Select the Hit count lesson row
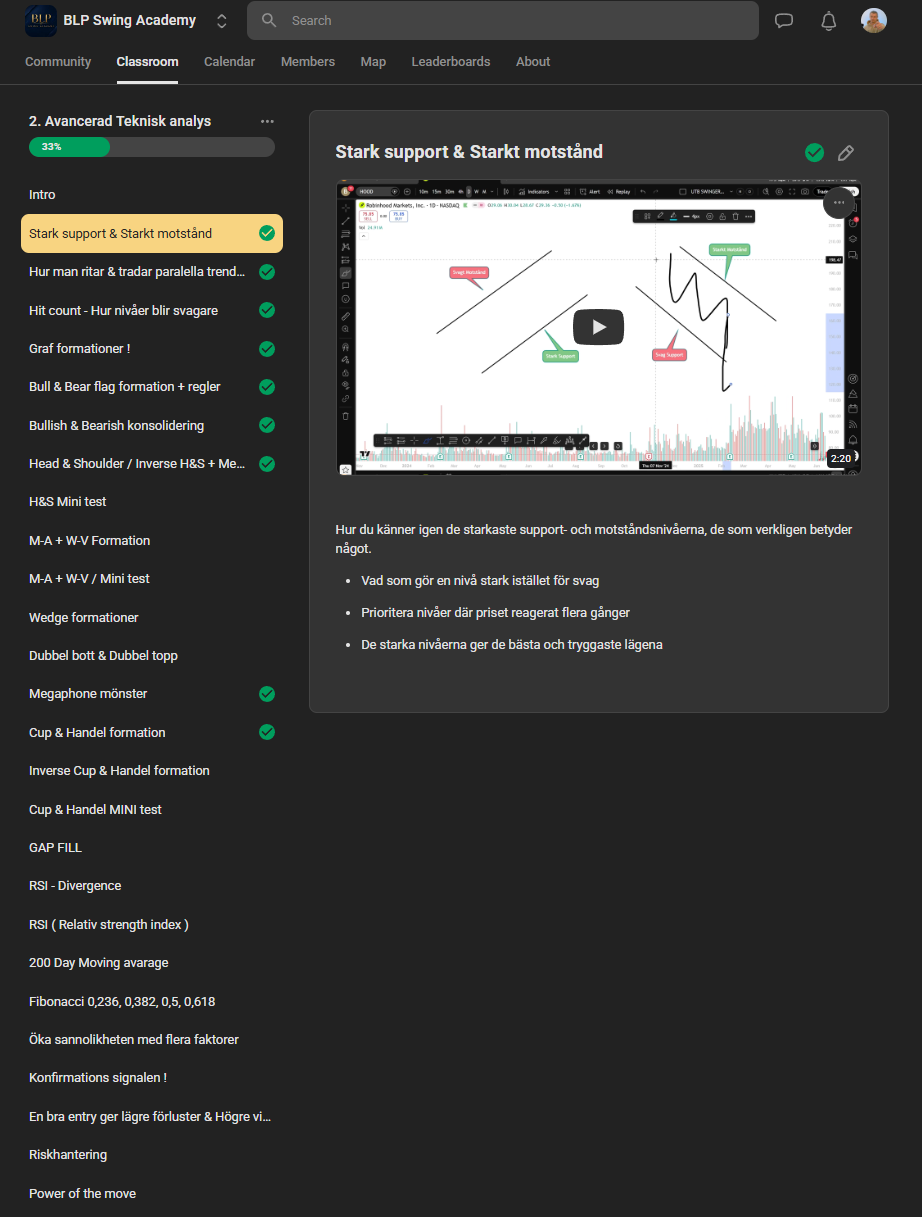 [152, 310]
